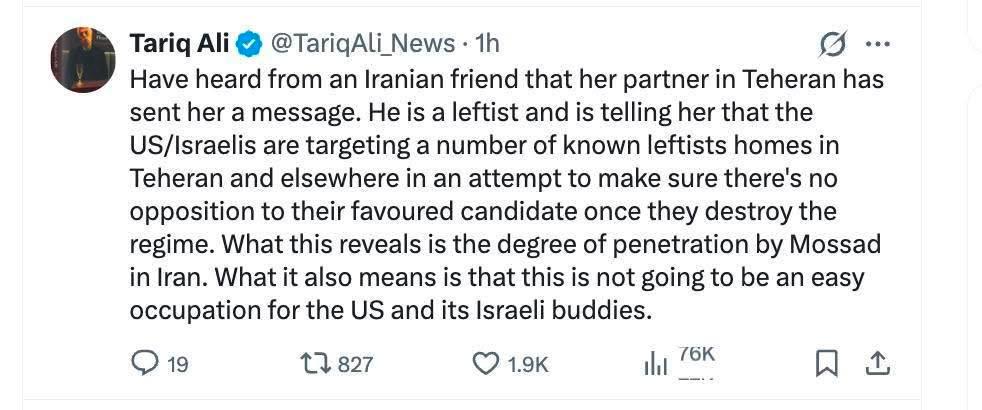Image resolution: width=982 pixels, height=410 pixels.
Task: Click the "76K" views count
Action: tap(697, 354)
